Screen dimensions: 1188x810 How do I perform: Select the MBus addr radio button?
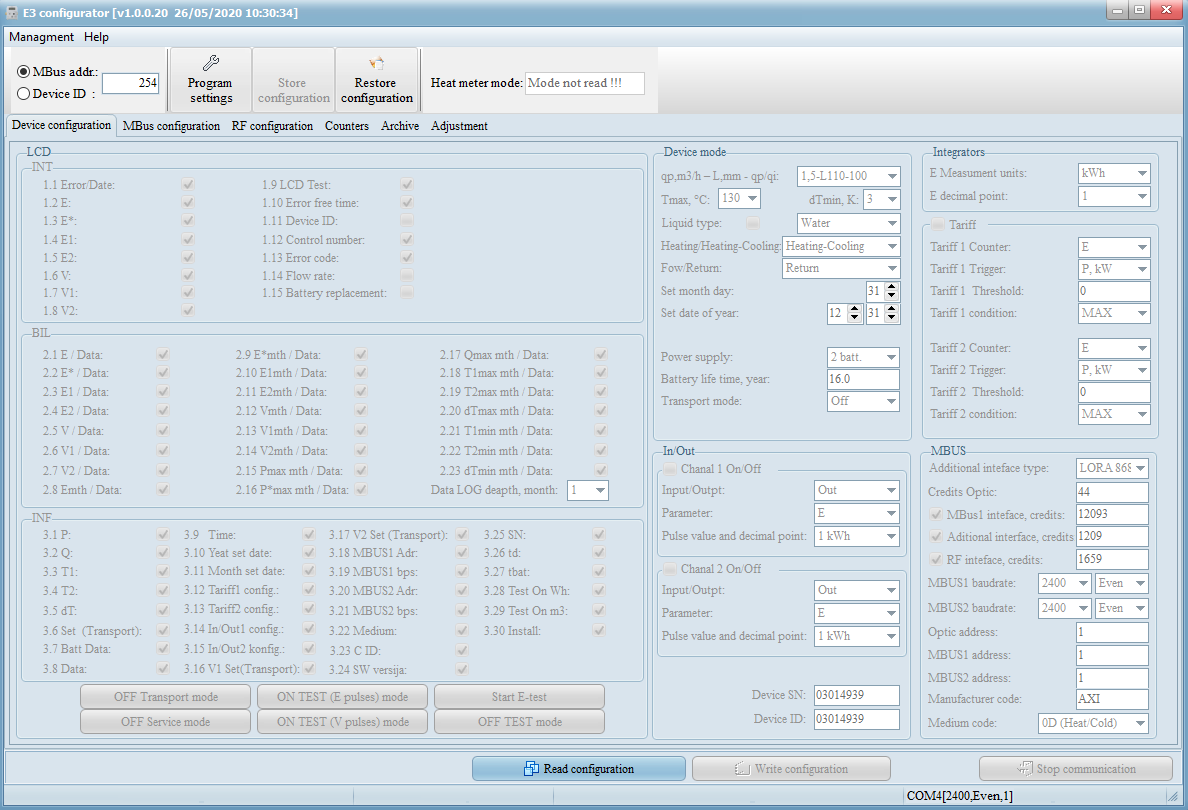coord(24,72)
